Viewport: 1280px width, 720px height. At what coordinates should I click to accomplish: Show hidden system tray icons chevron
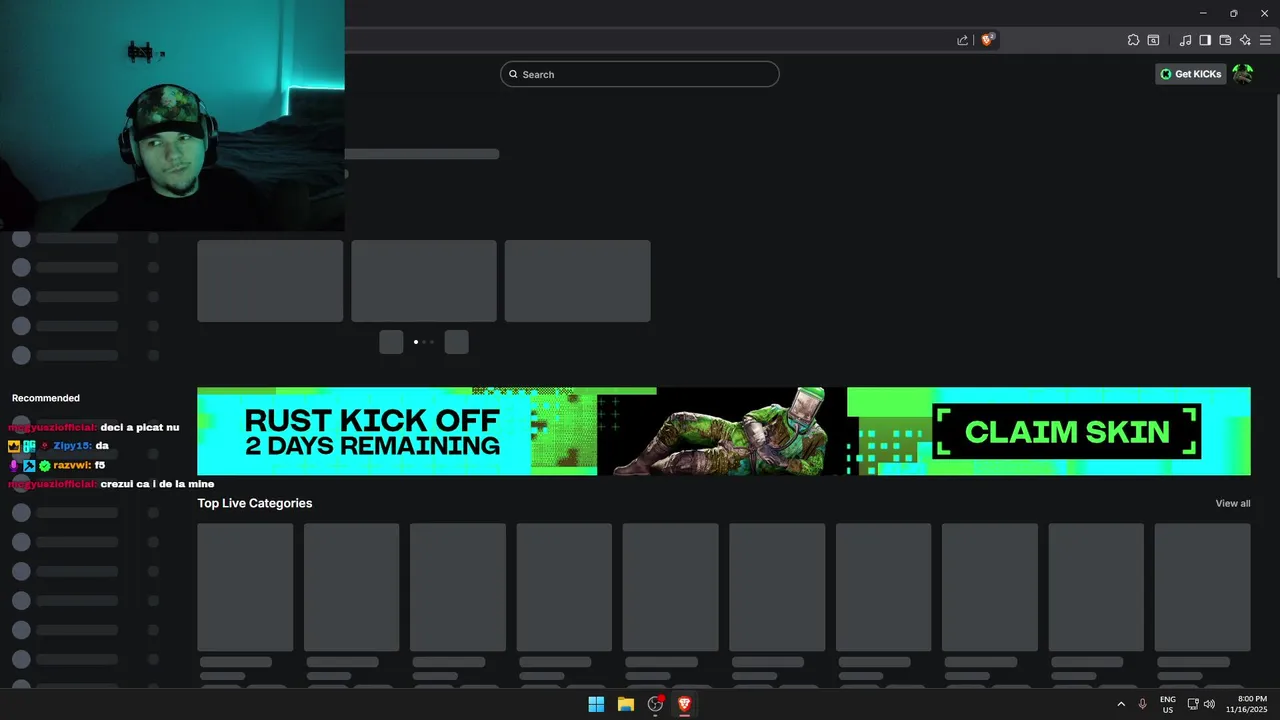1121,704
